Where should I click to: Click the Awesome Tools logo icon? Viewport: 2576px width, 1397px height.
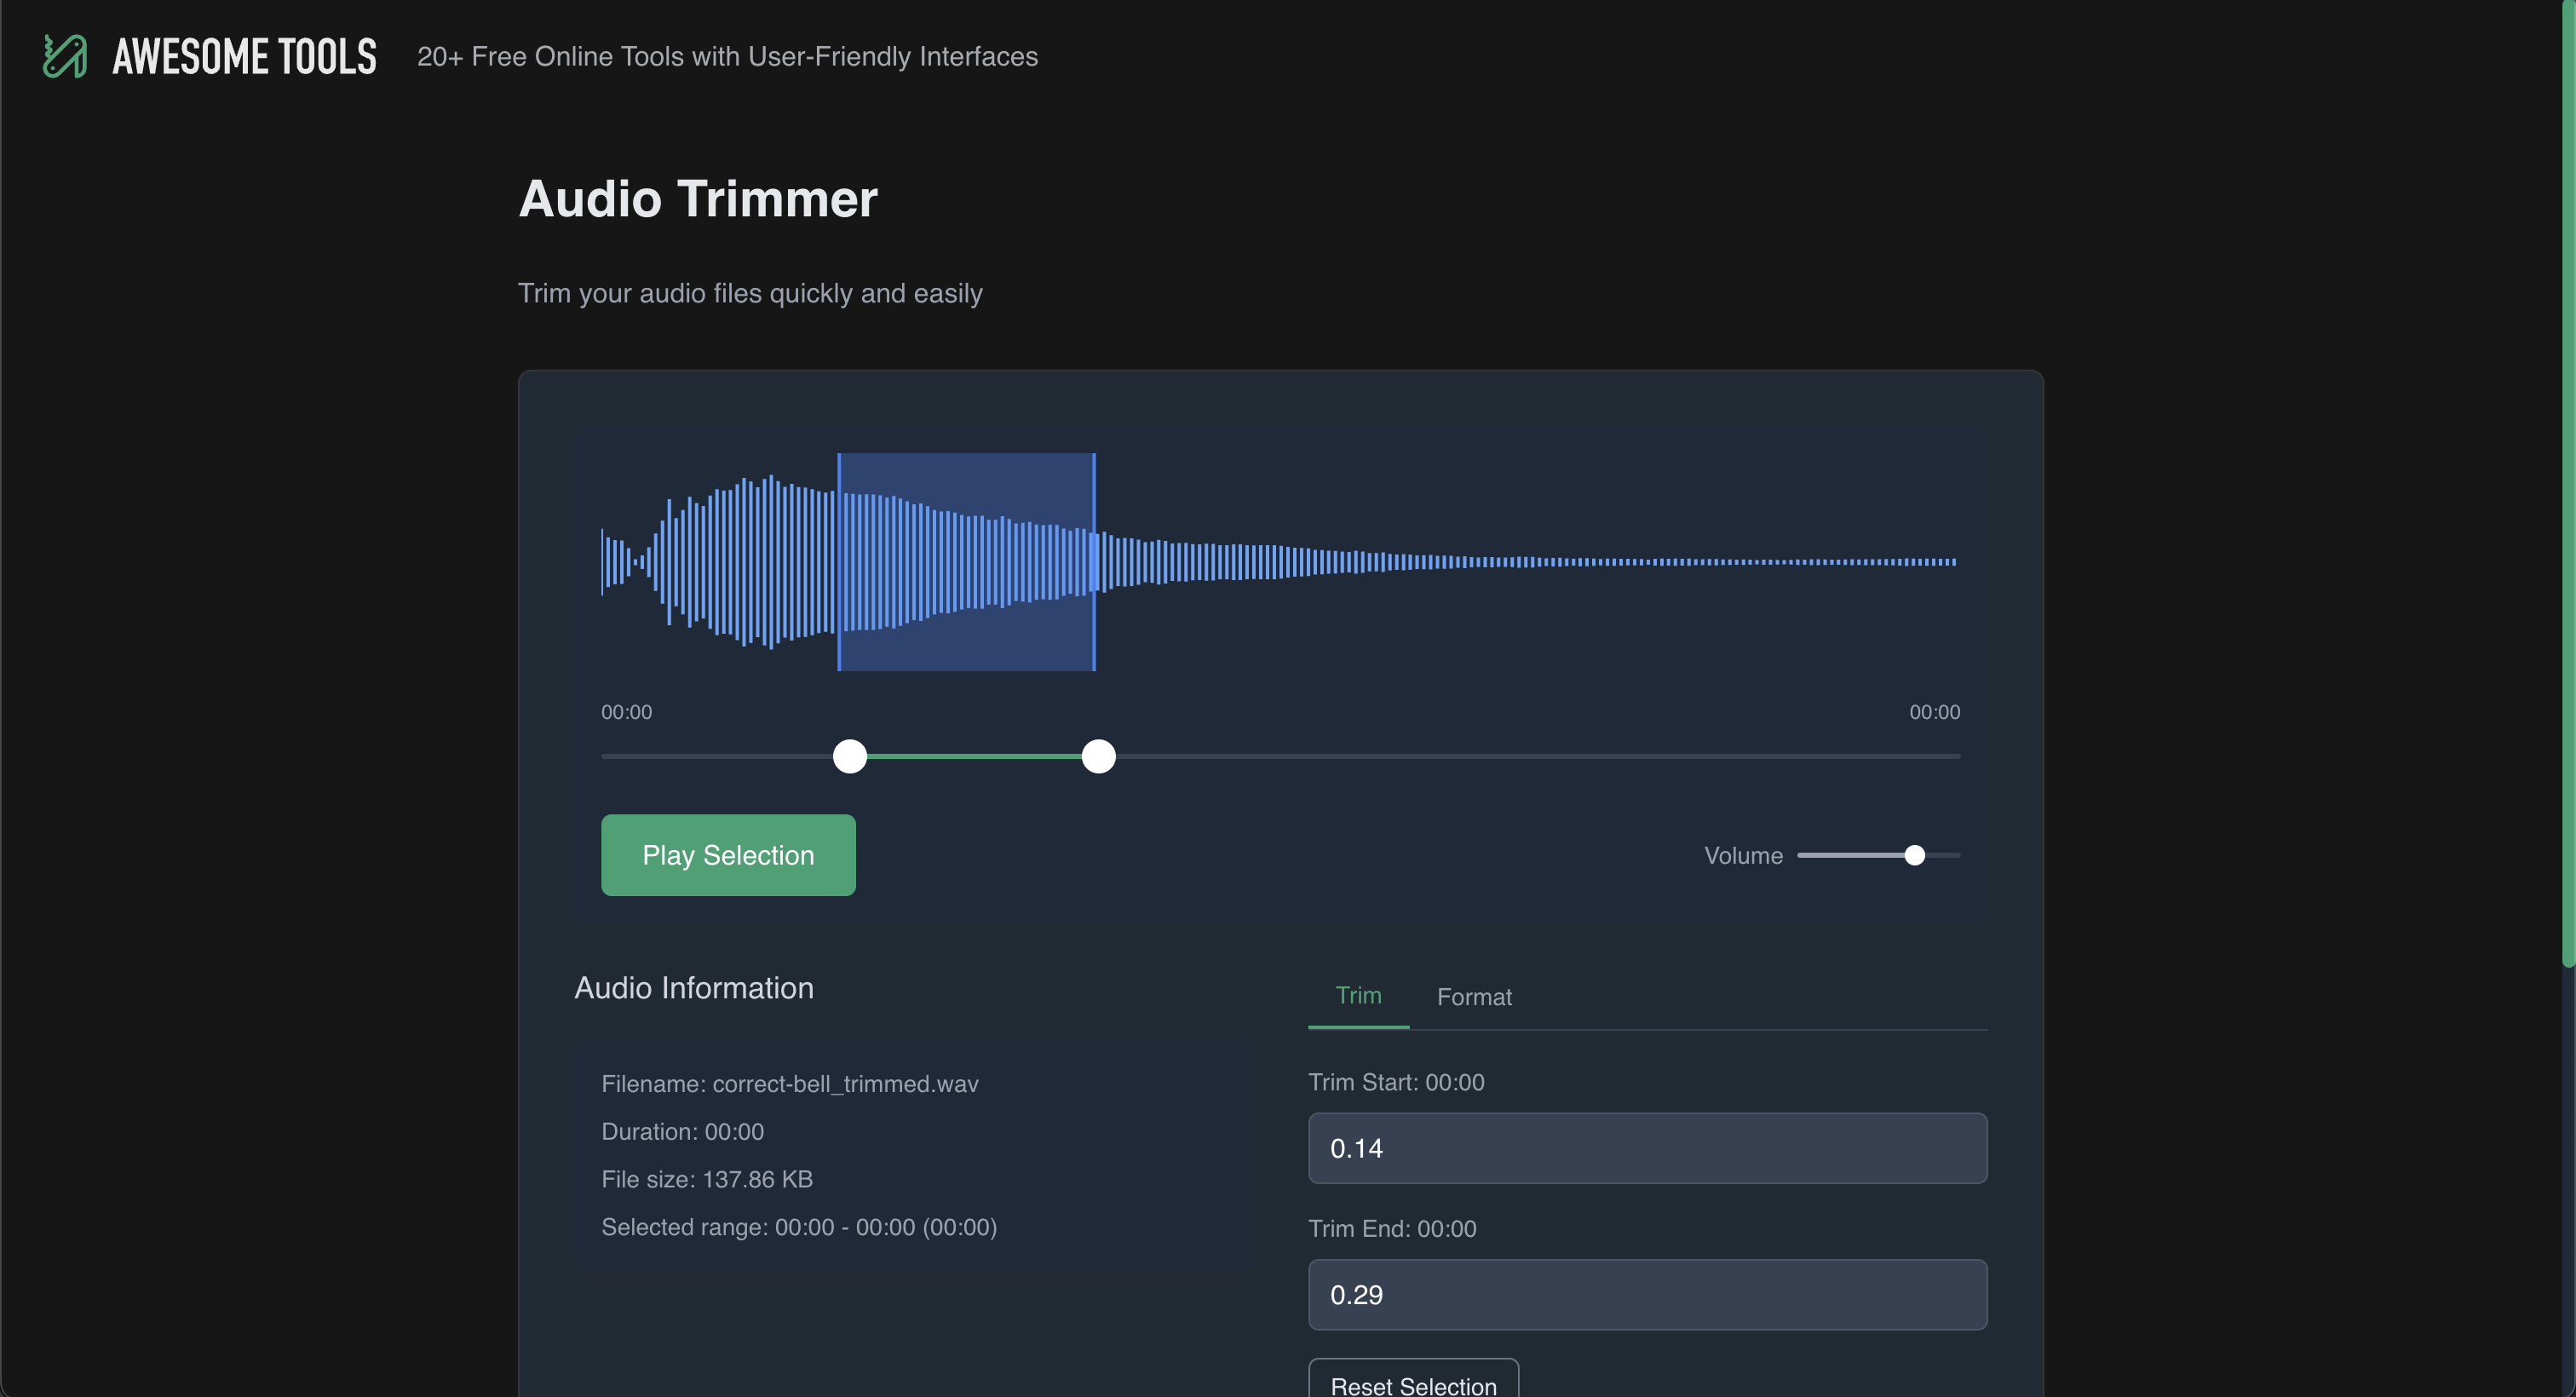click(x=65, y=56)
